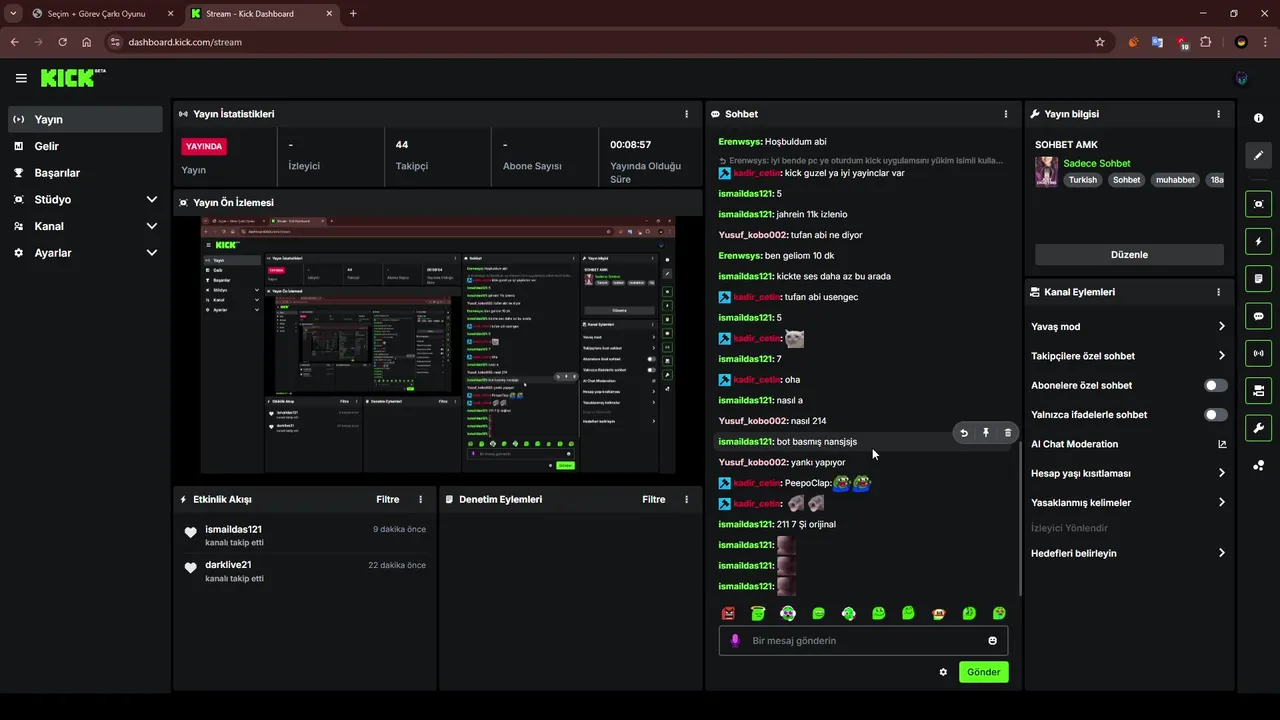Click the chat bubble icon in right sidebar

pyautogui.click(x=1258, y=316)
